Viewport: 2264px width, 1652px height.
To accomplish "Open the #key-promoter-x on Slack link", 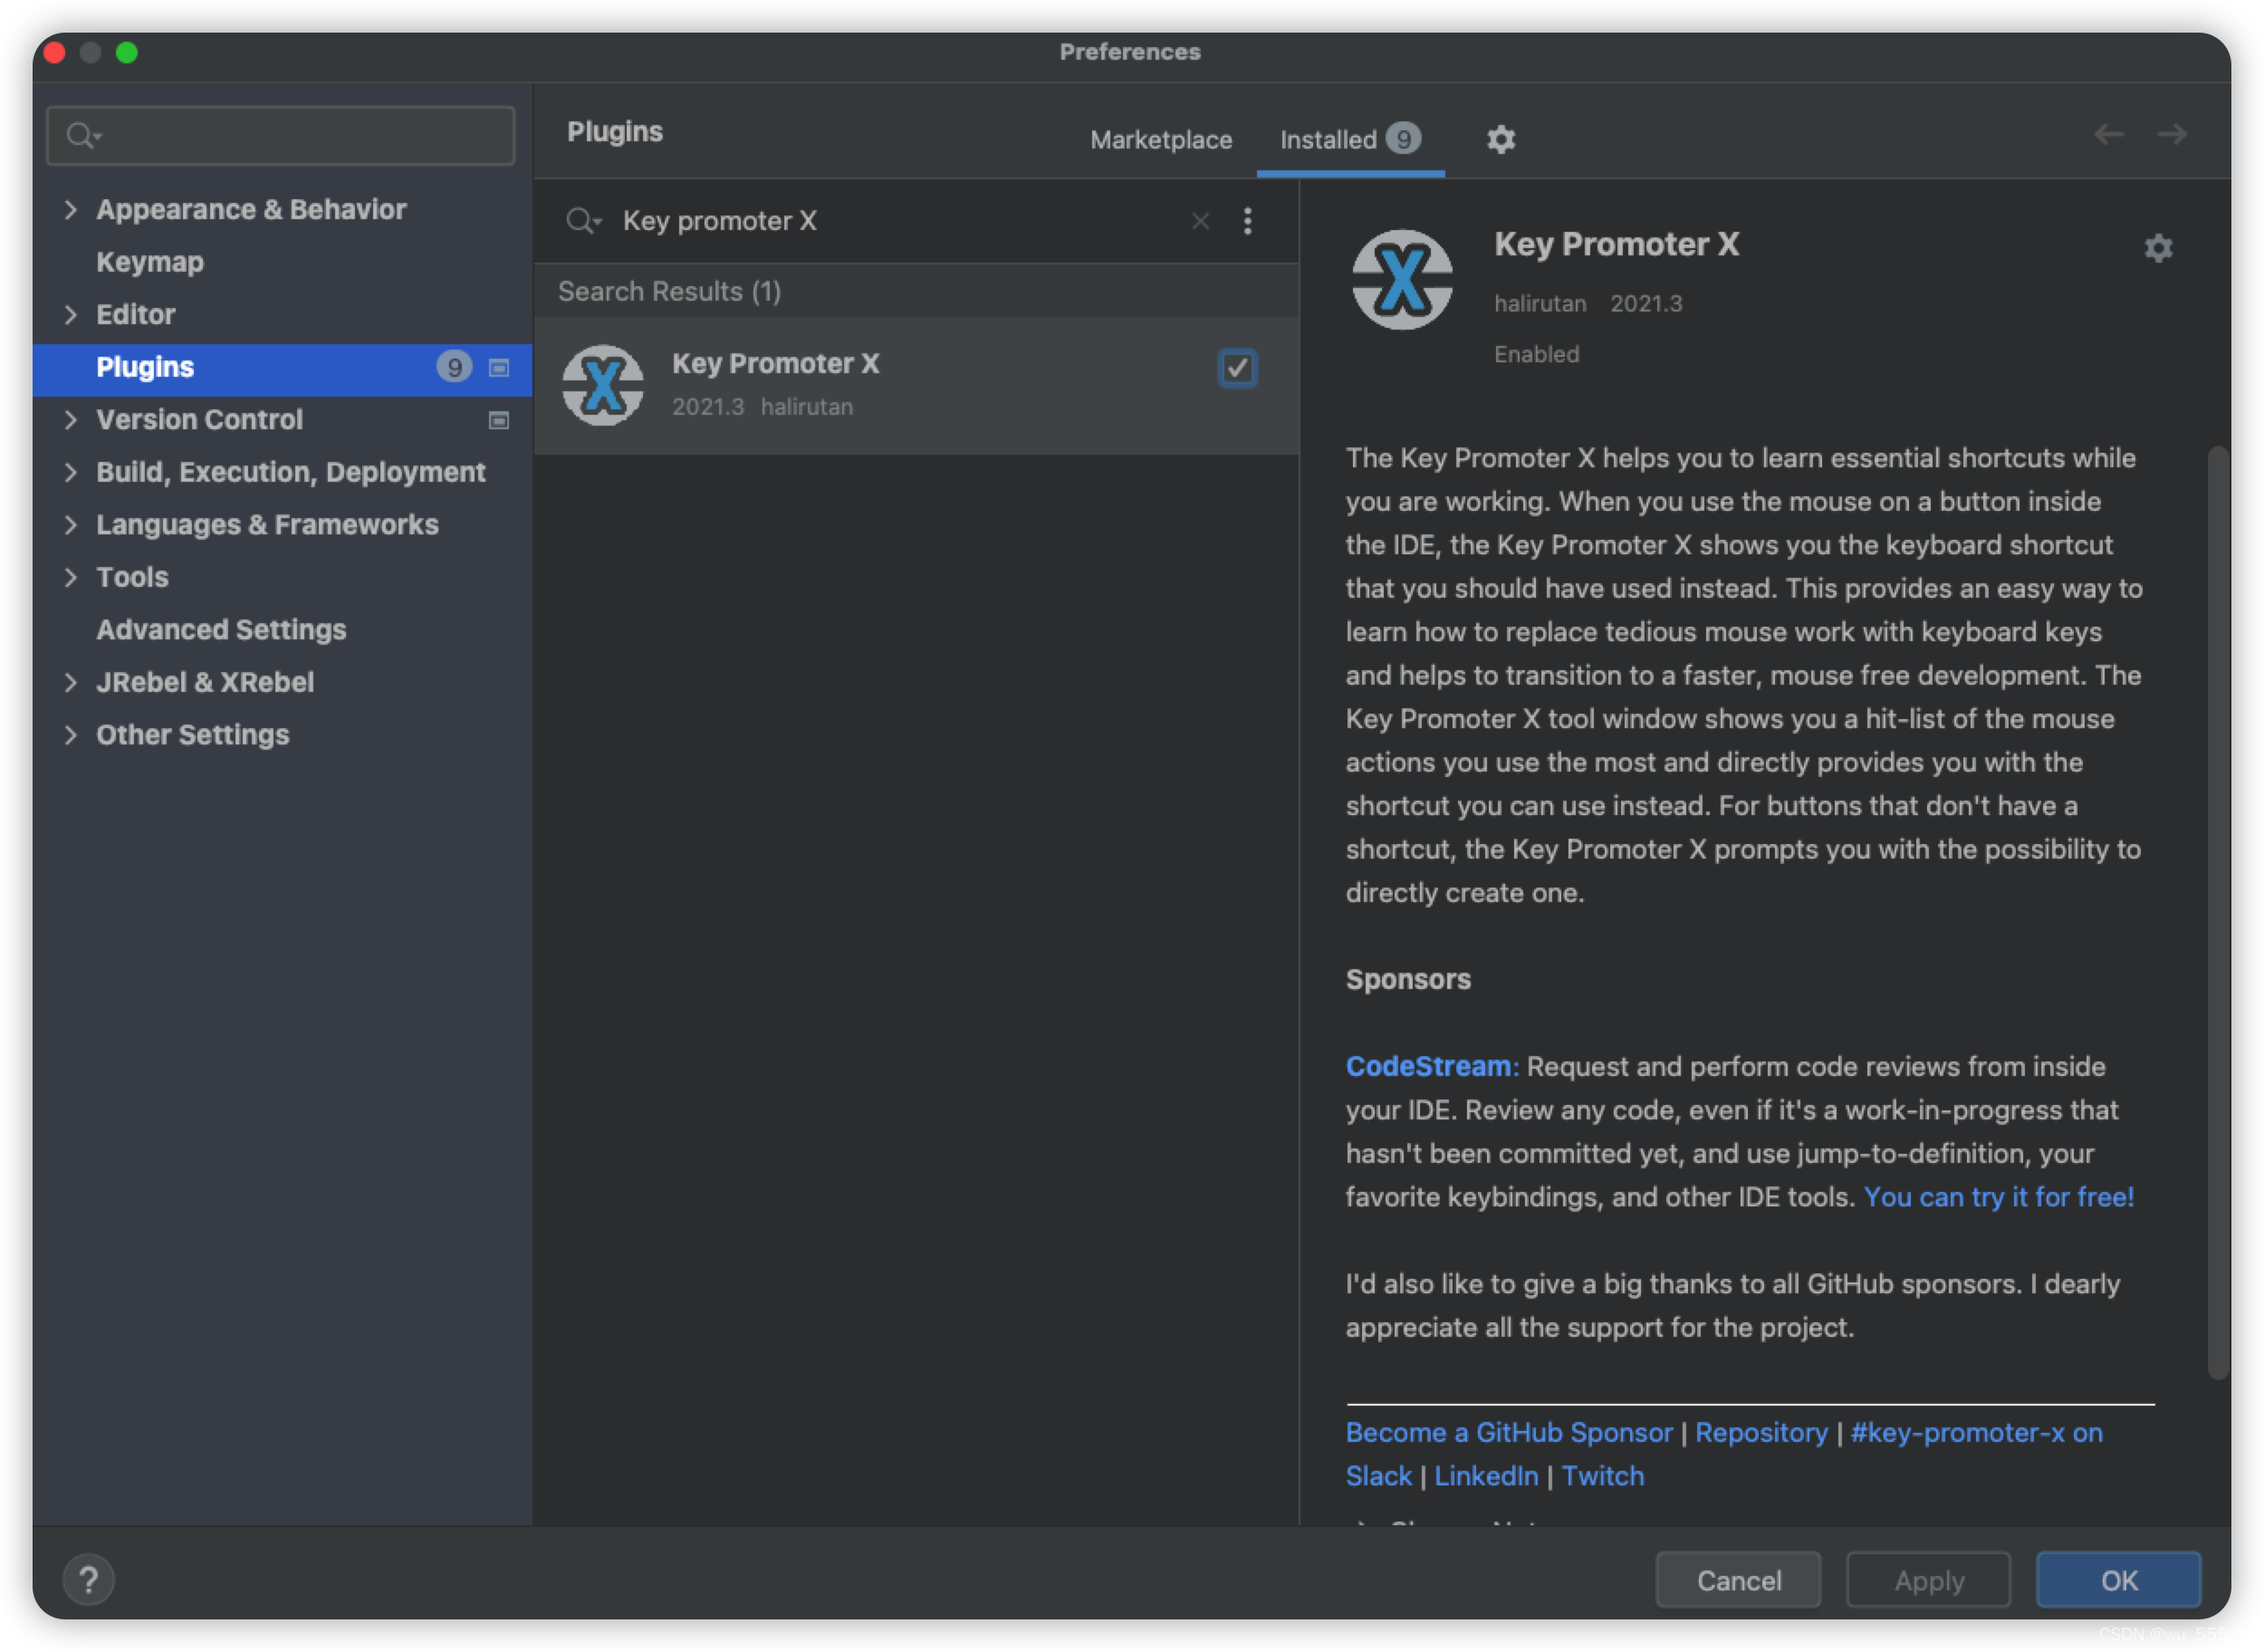I will click(1976, 1432).
